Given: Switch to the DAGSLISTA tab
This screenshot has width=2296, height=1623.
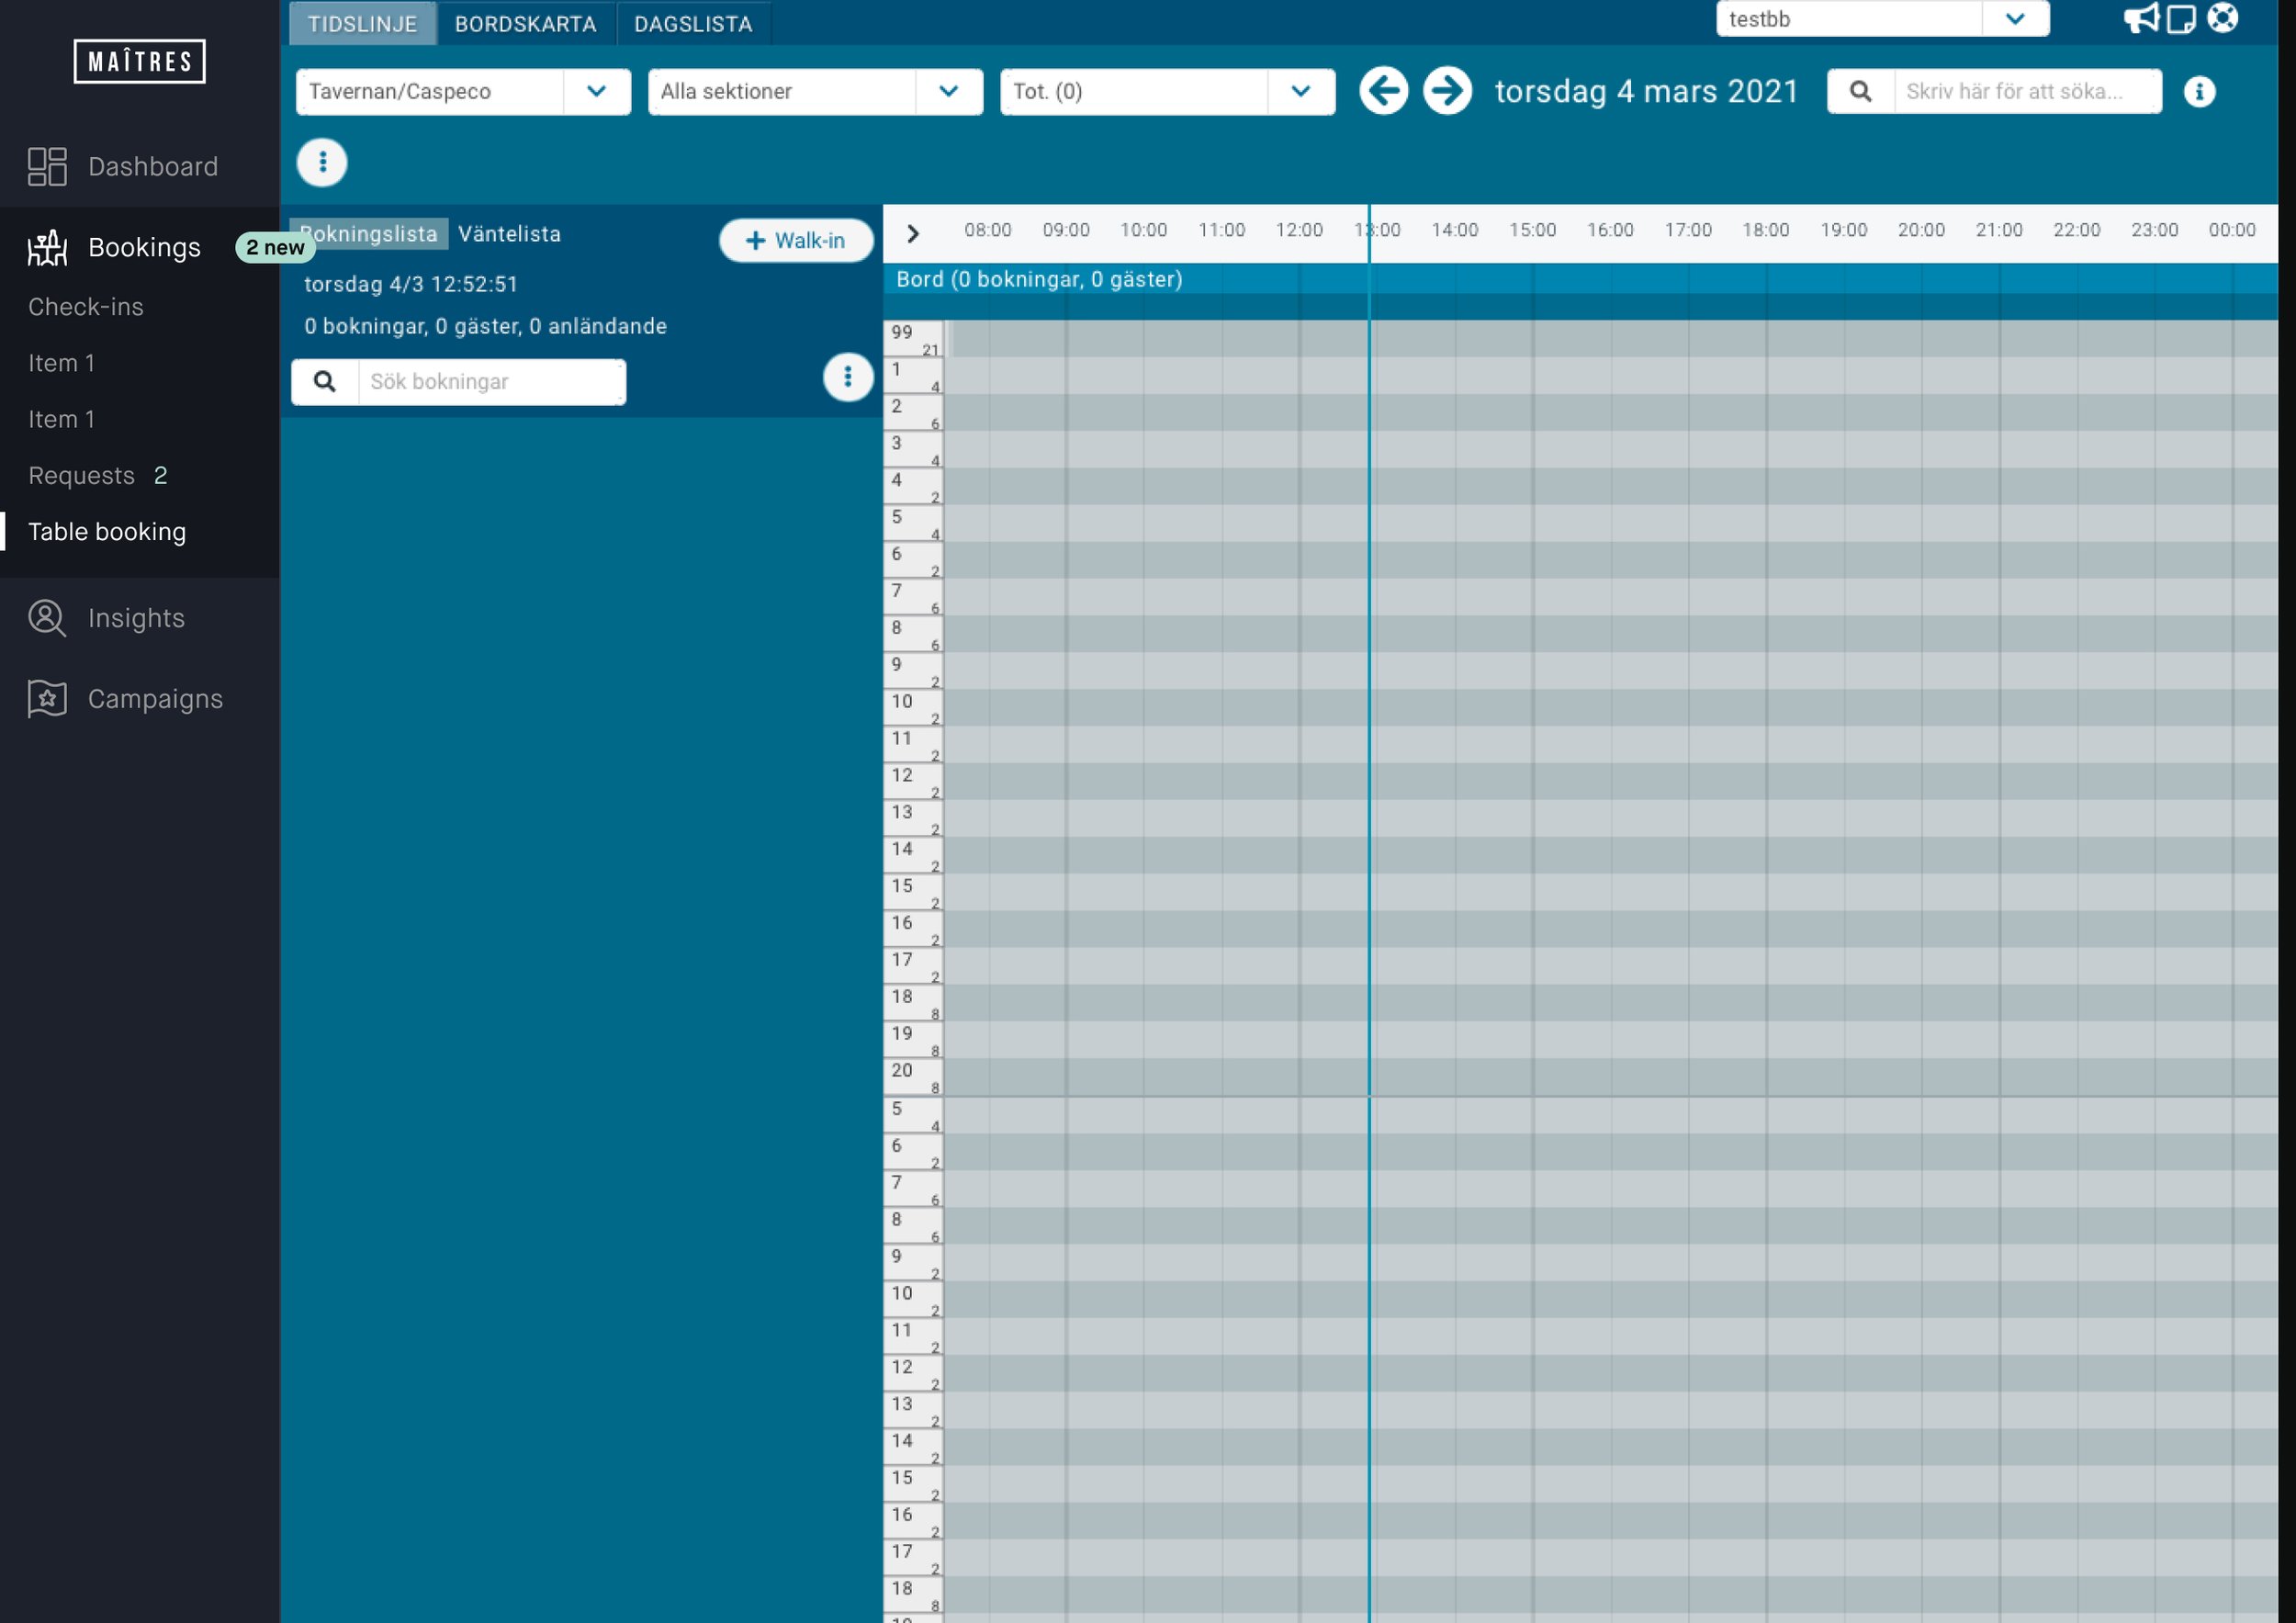Looking at the screenshot, I should (x=693, y=23).
